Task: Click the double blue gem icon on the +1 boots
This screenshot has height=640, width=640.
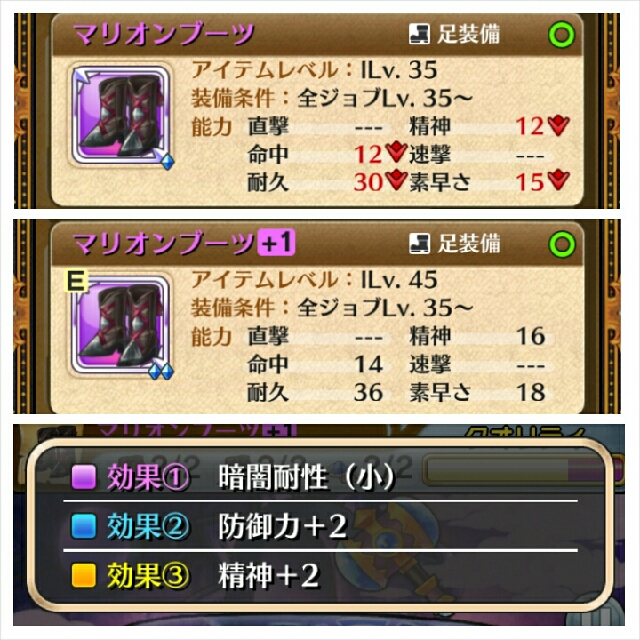Action: pyautogui.click(x=161, y=372)
